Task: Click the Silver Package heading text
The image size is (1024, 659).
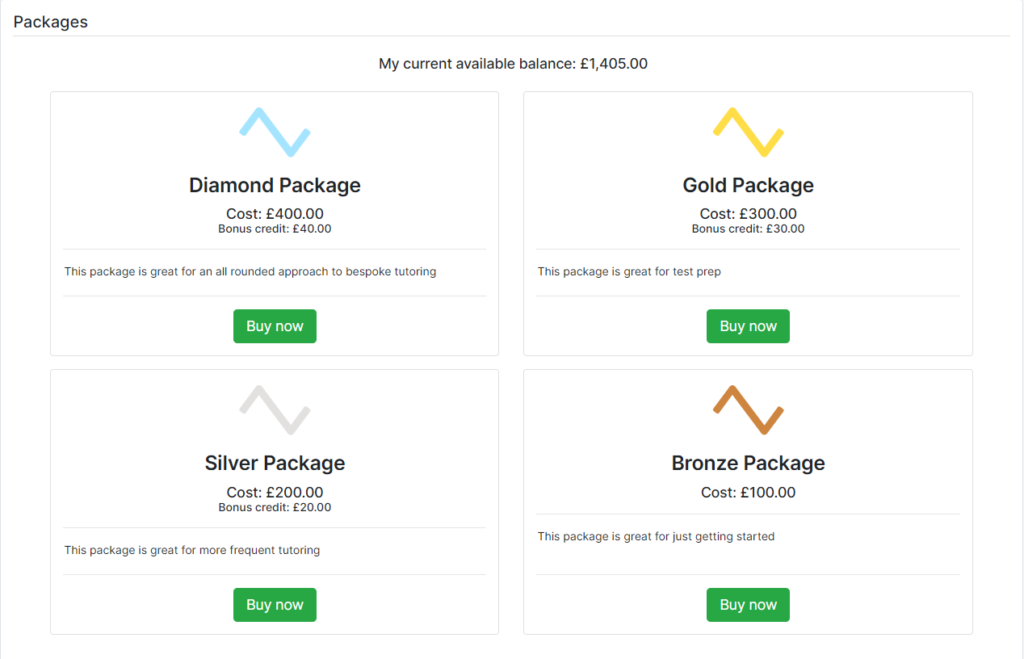Action: [x=275, y=463]
